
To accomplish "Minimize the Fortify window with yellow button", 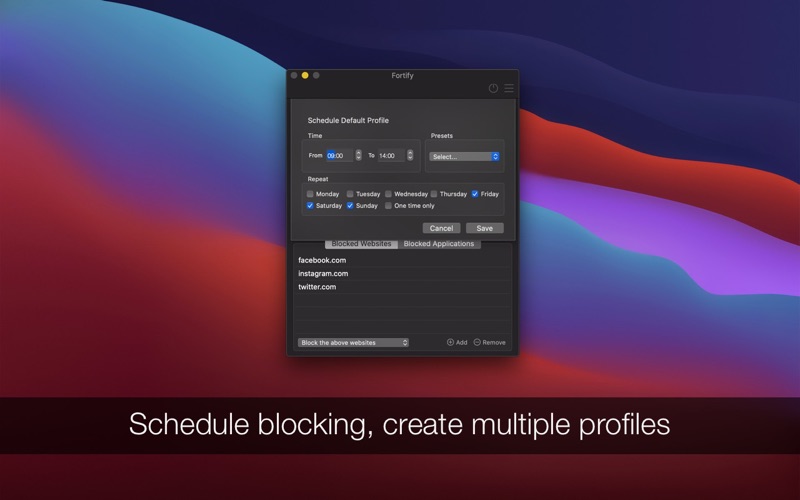I will (305, 75).
